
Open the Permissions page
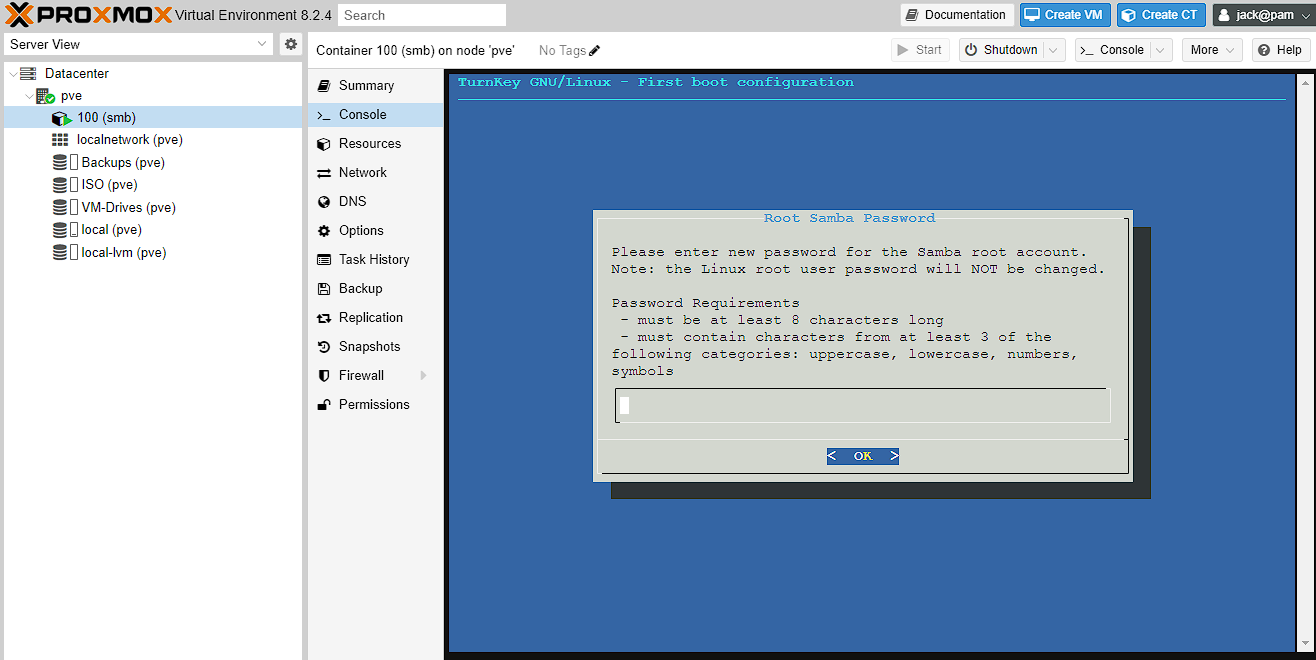click(373, 404)
